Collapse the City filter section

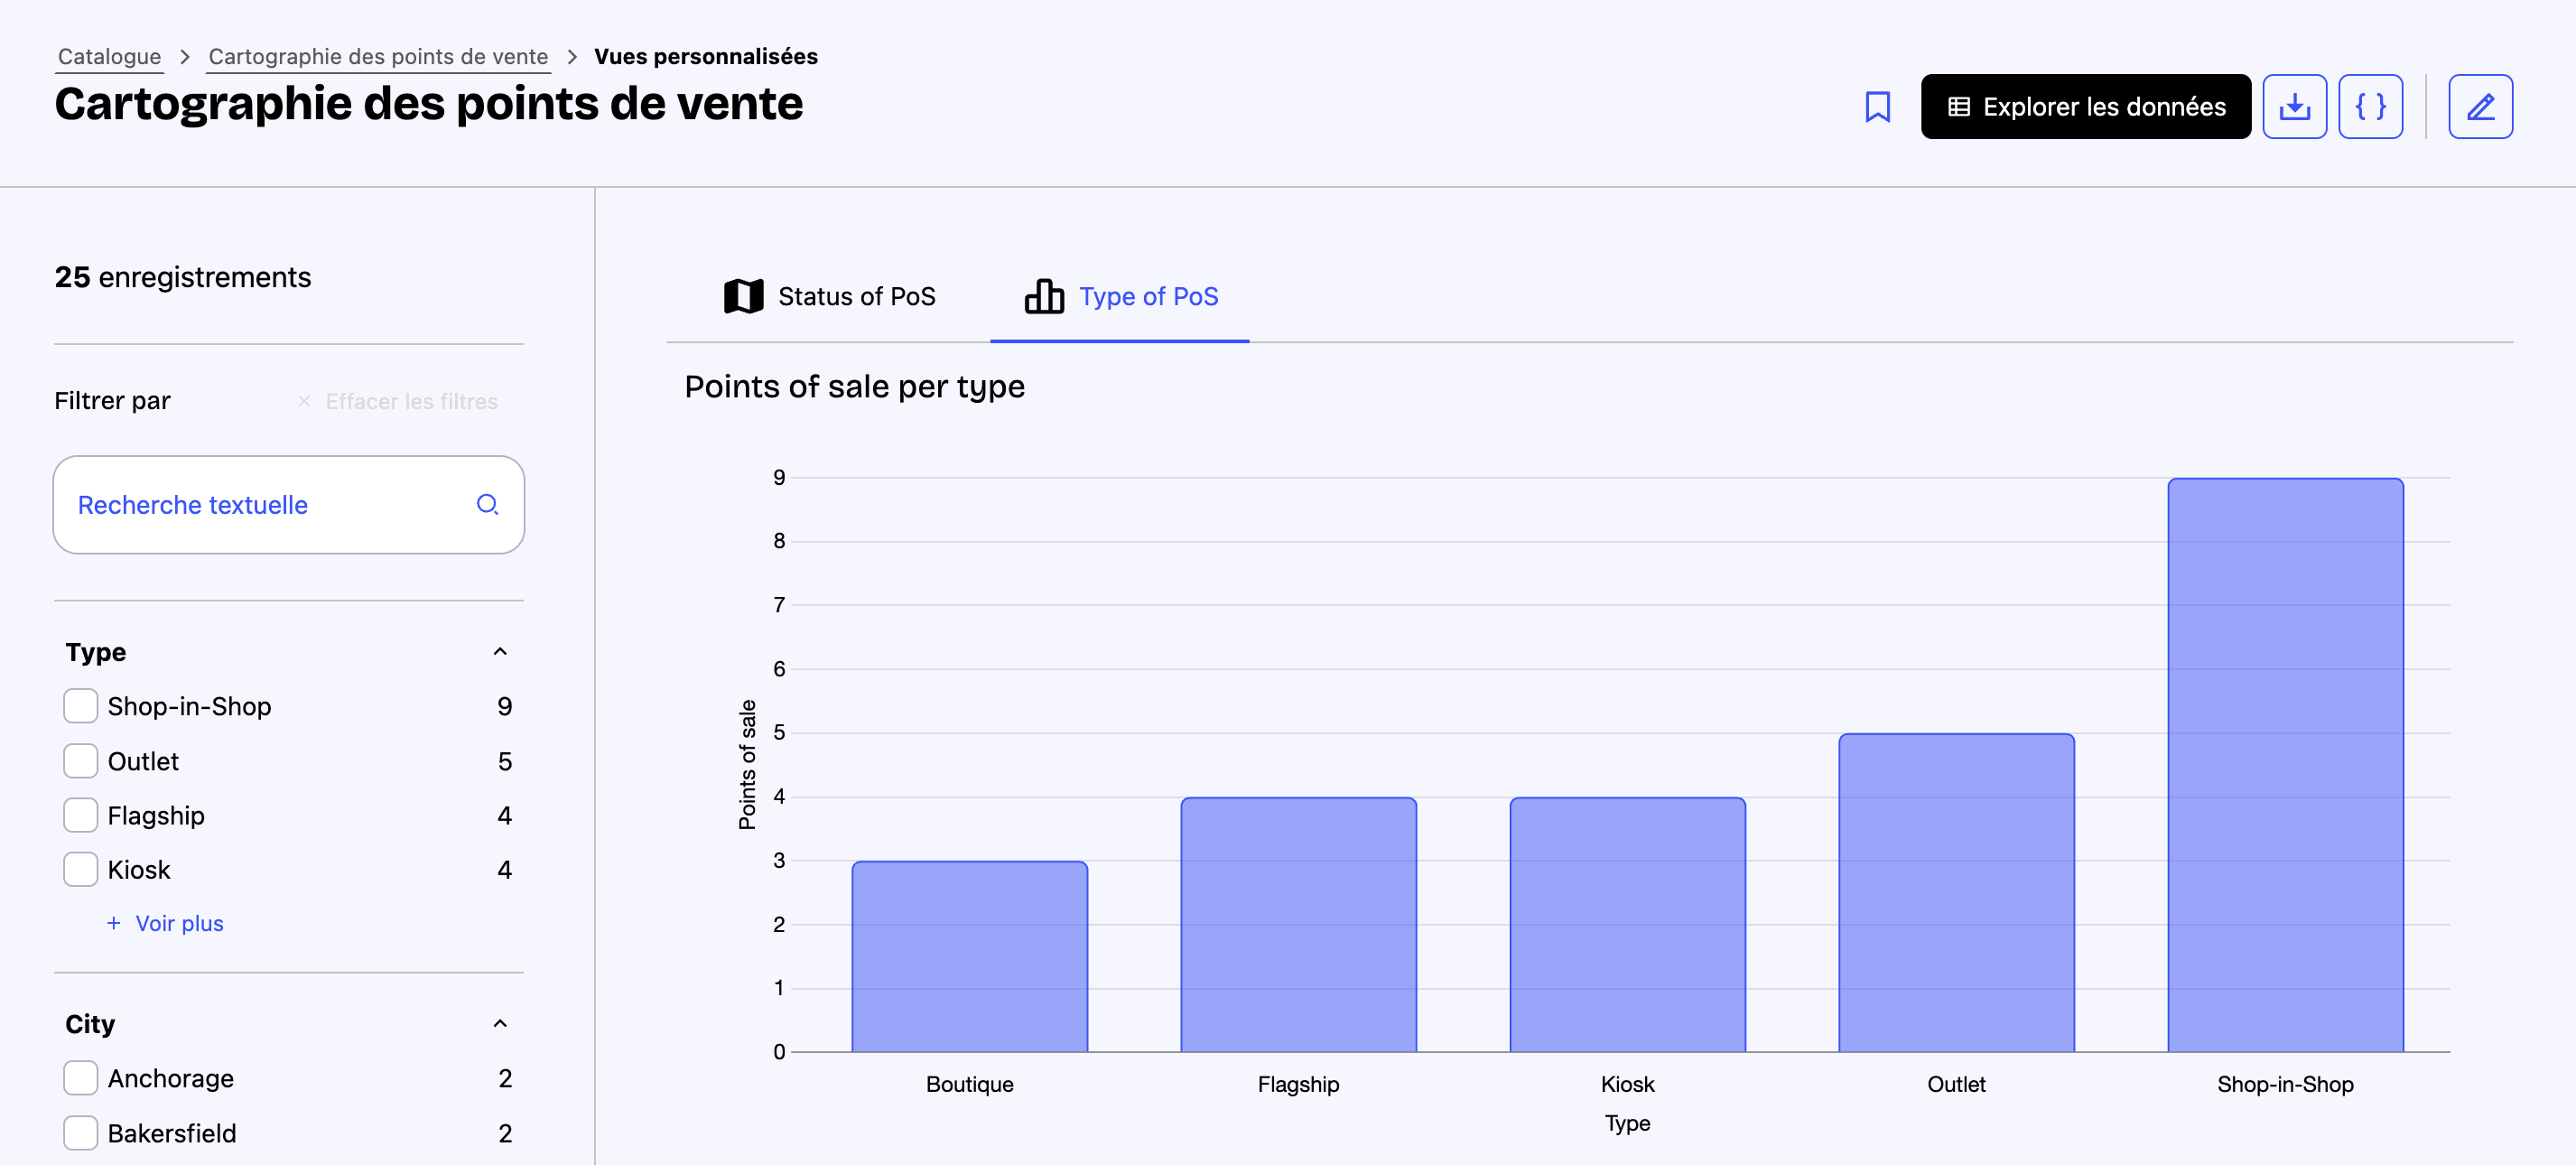coord(500,1023)
